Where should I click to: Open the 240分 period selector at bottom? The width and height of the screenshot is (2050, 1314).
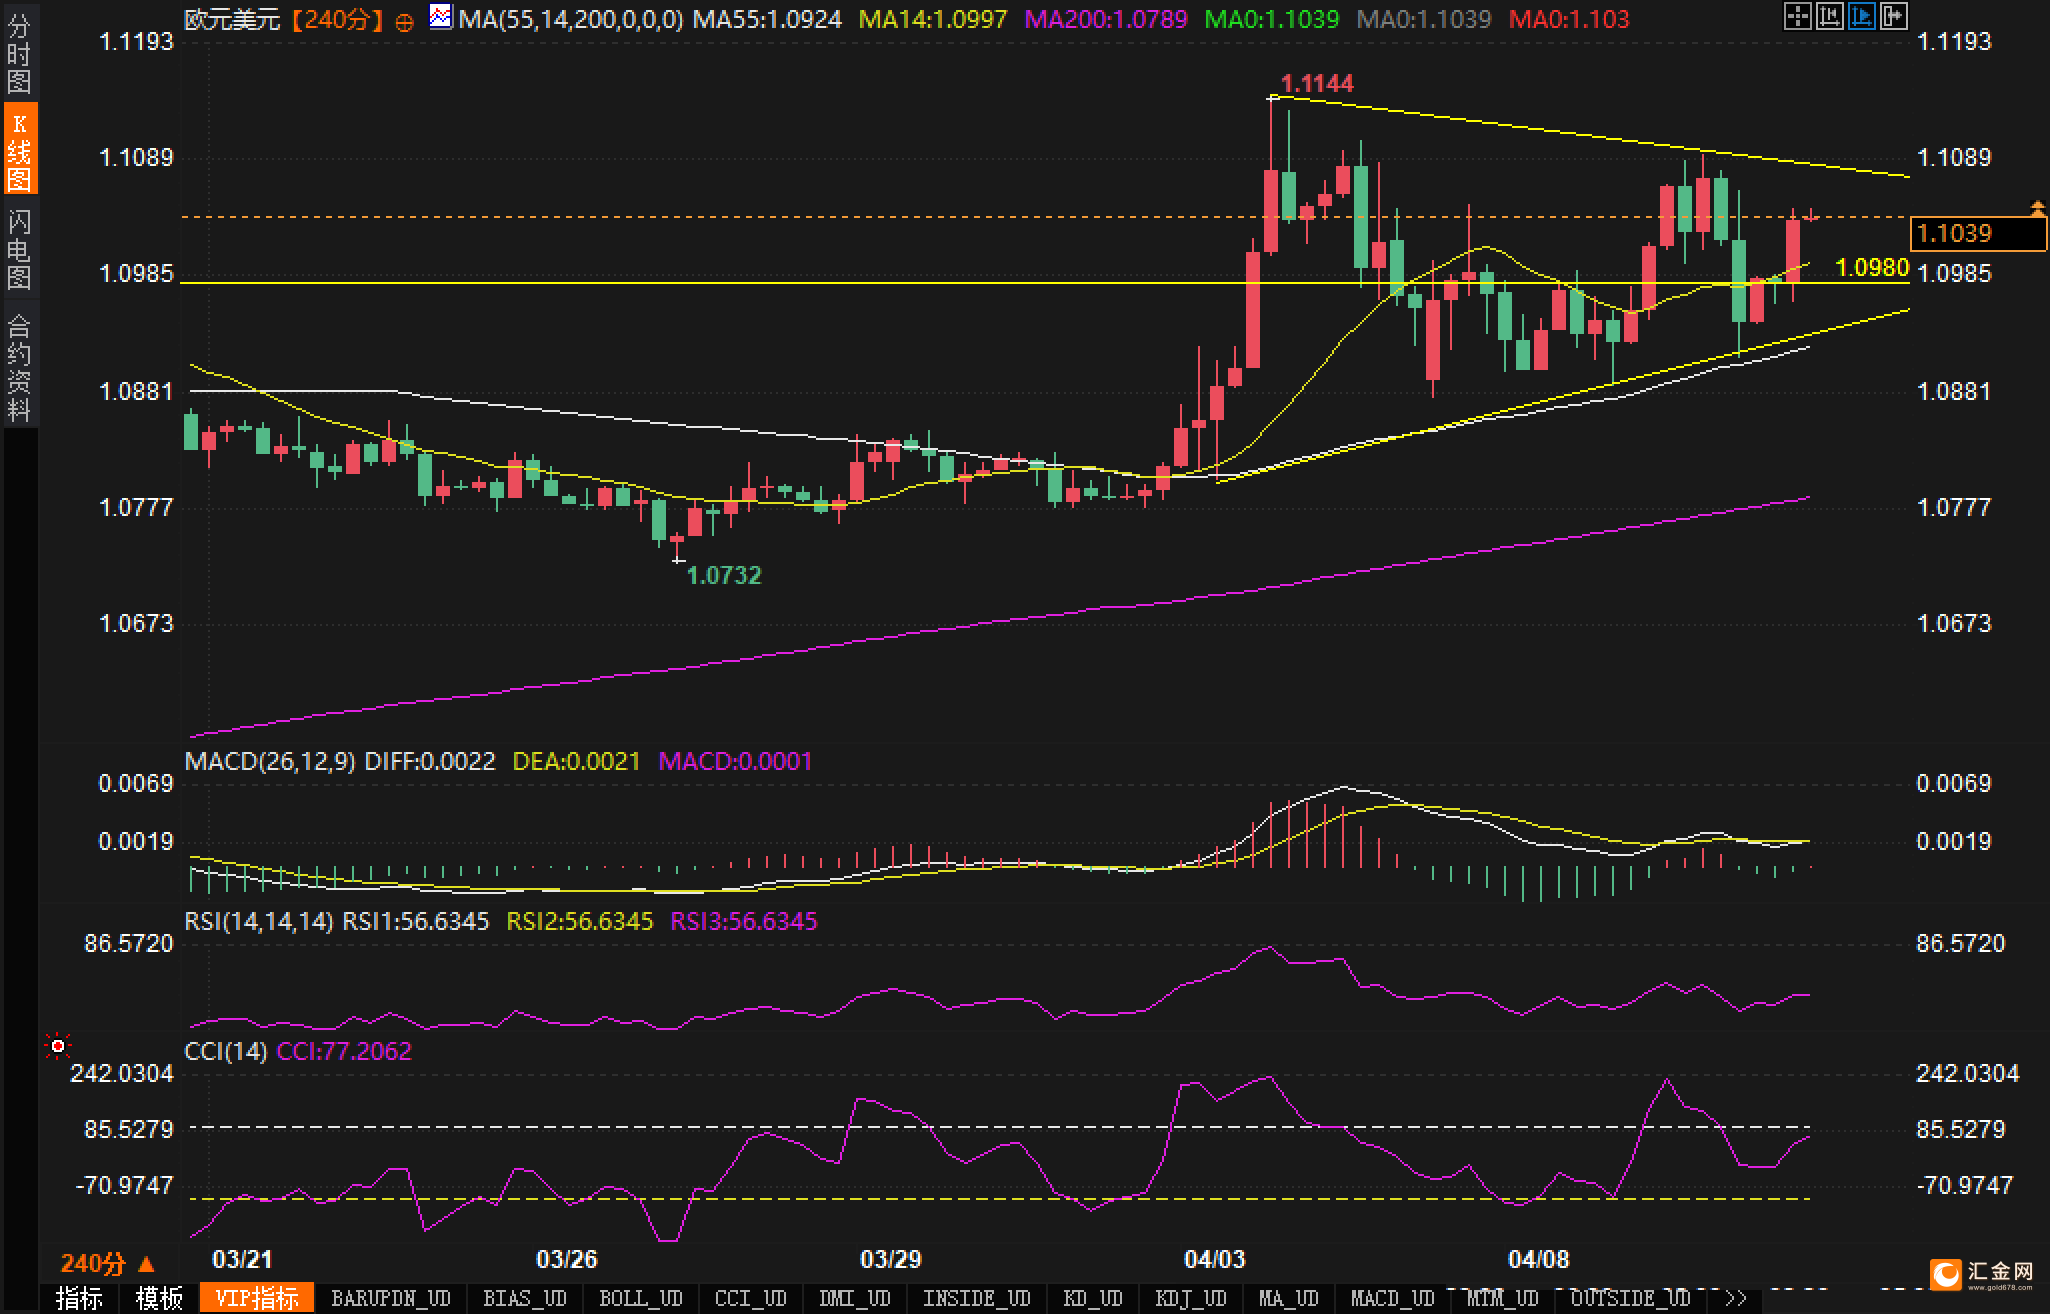pyautogui.click(x=107, y=1263)
